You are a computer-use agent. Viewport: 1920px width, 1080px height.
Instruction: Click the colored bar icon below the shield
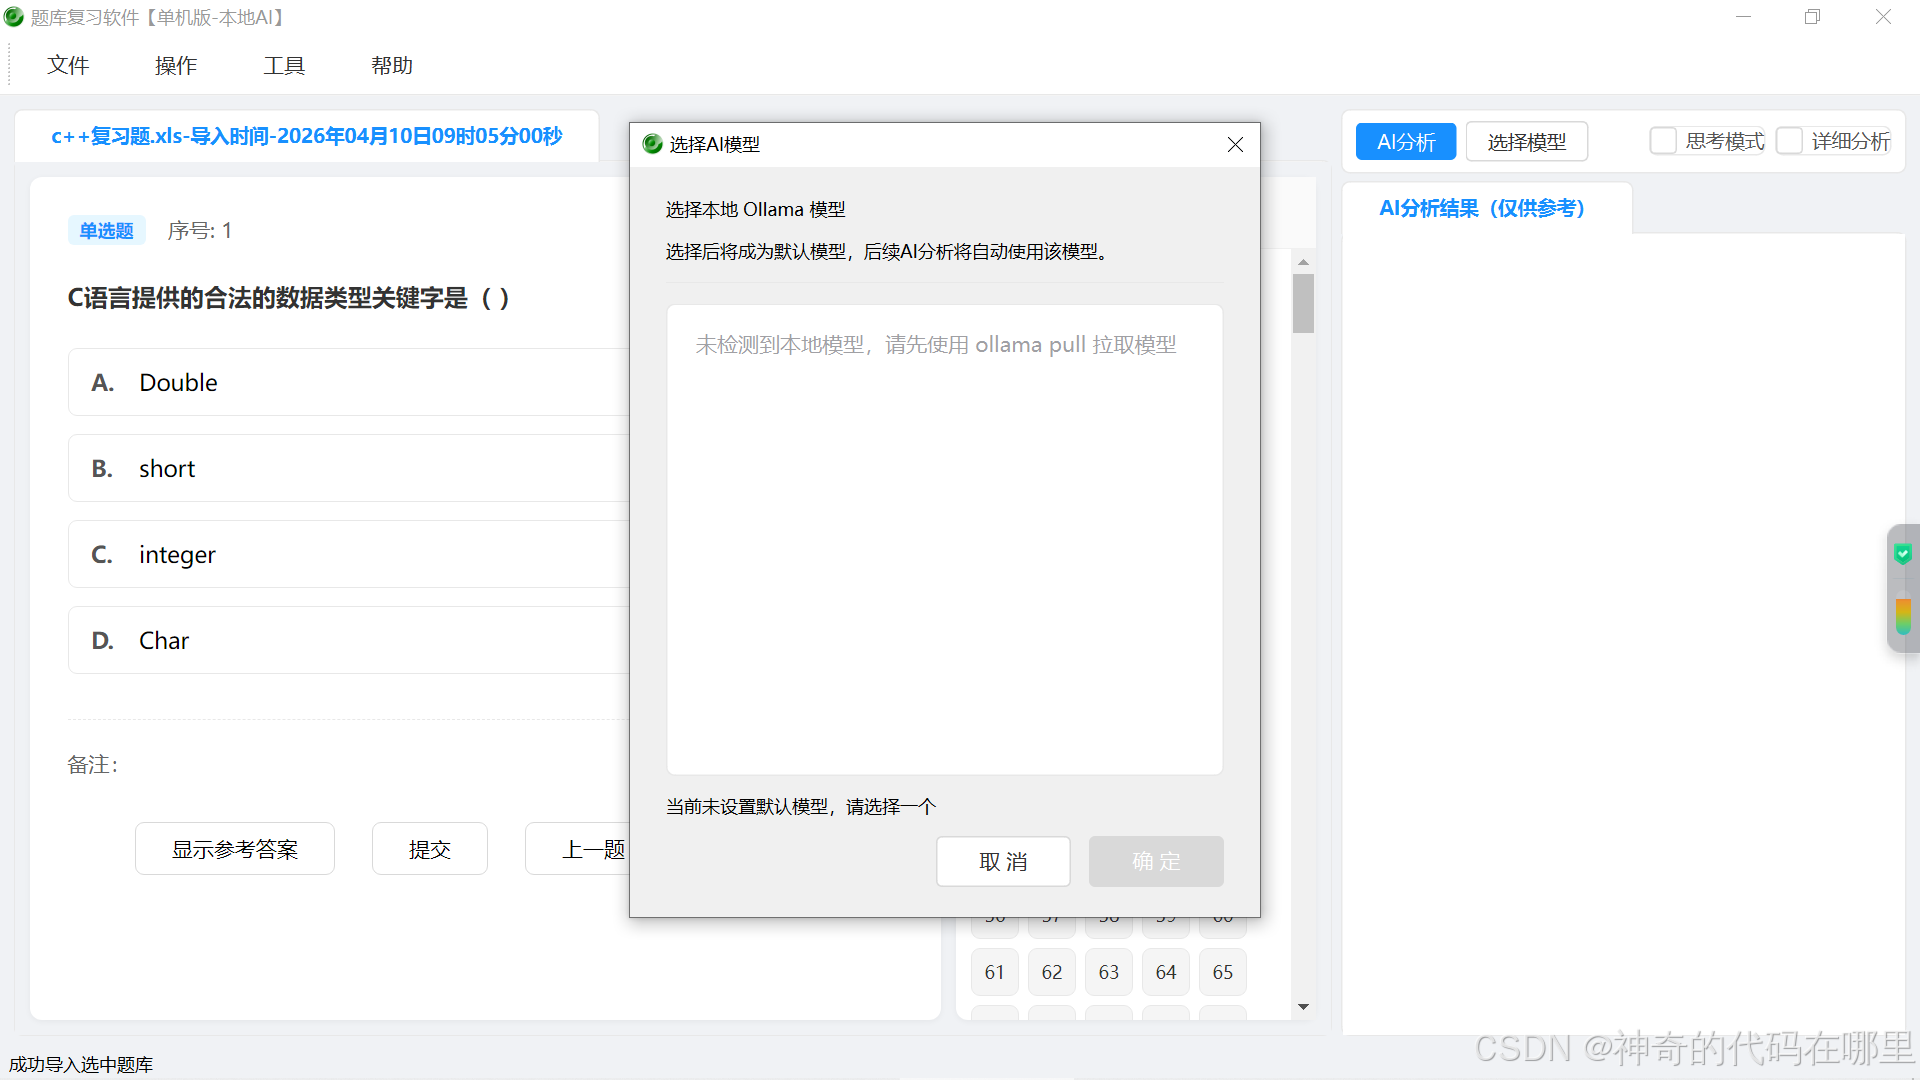click(x=1903, y=616)
